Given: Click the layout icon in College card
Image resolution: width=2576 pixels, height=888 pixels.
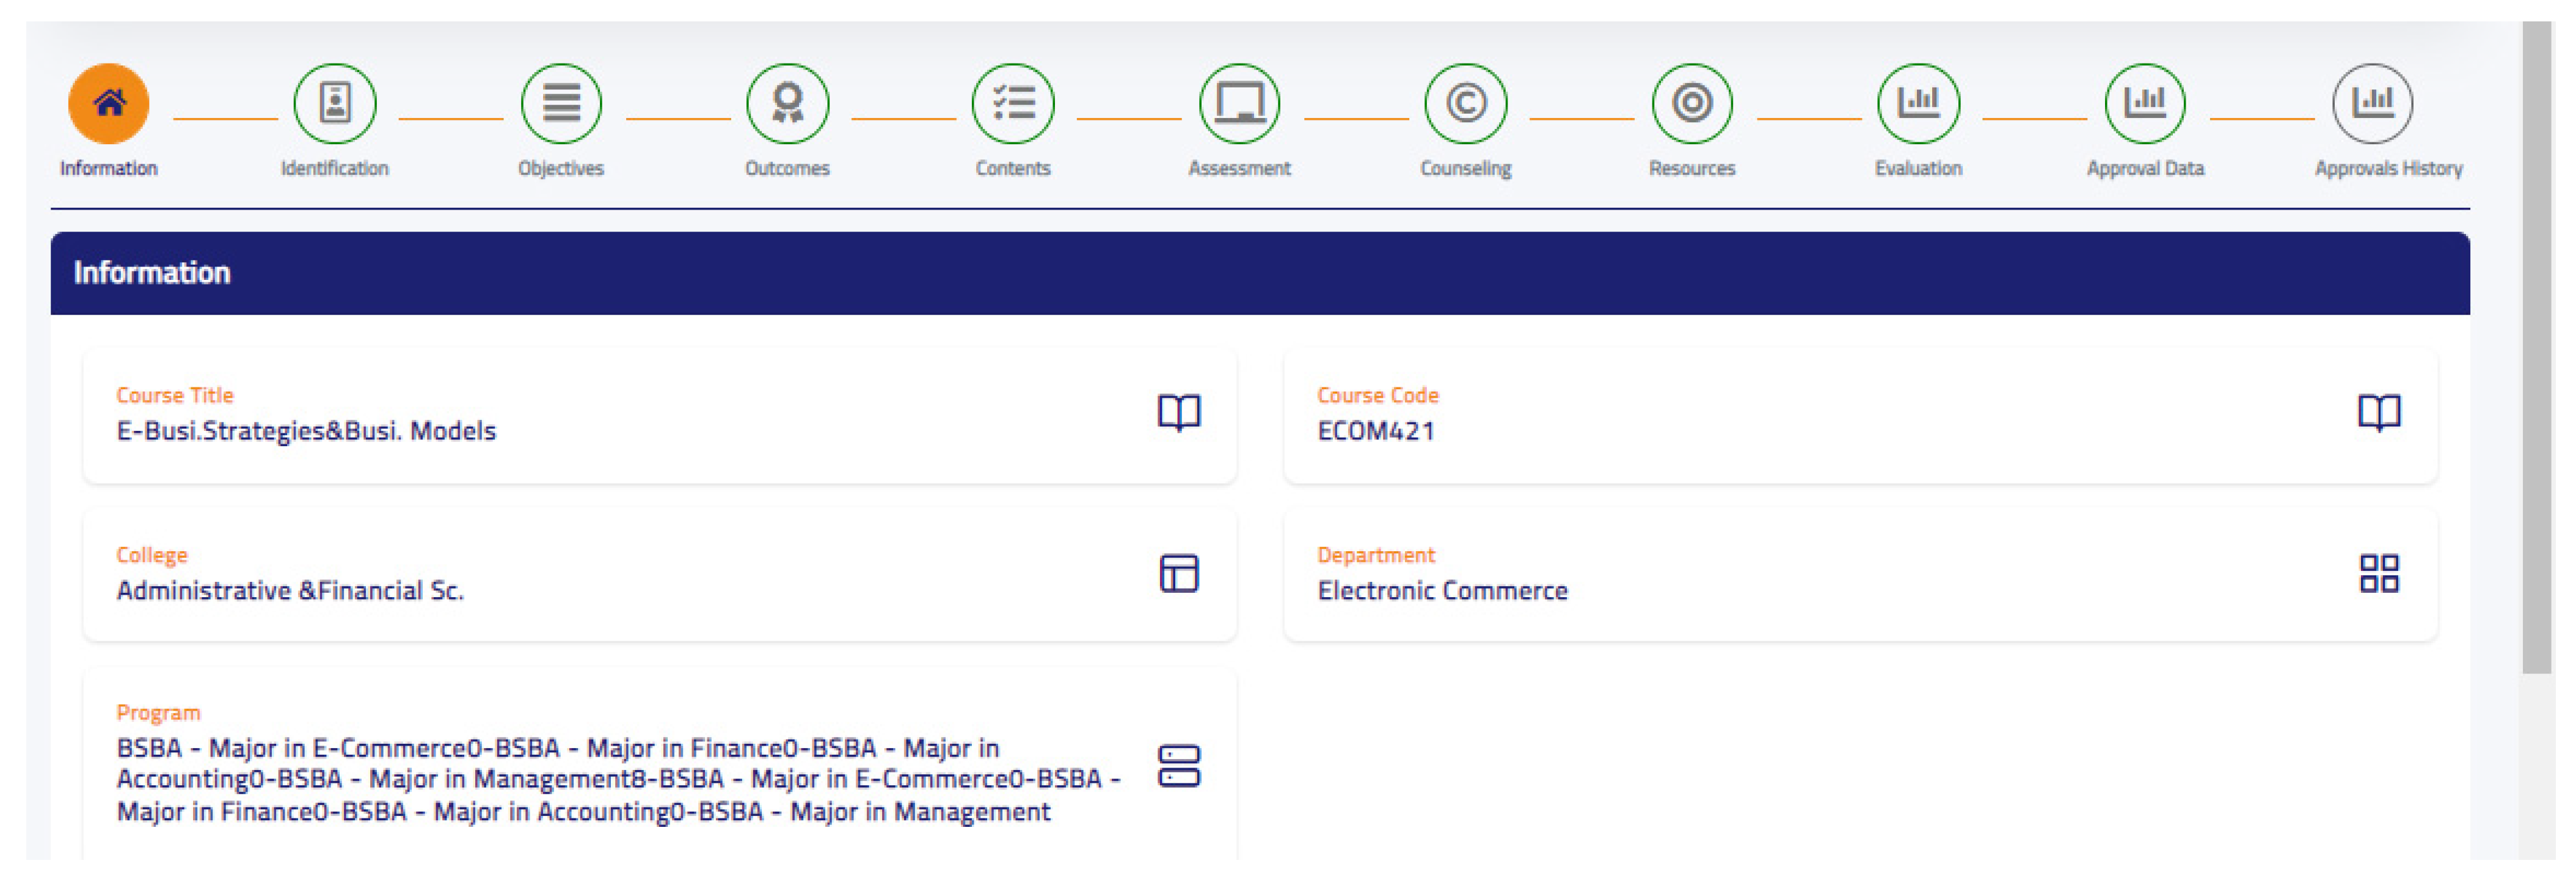Looking at the screenshot, I should click(1179, 574).
